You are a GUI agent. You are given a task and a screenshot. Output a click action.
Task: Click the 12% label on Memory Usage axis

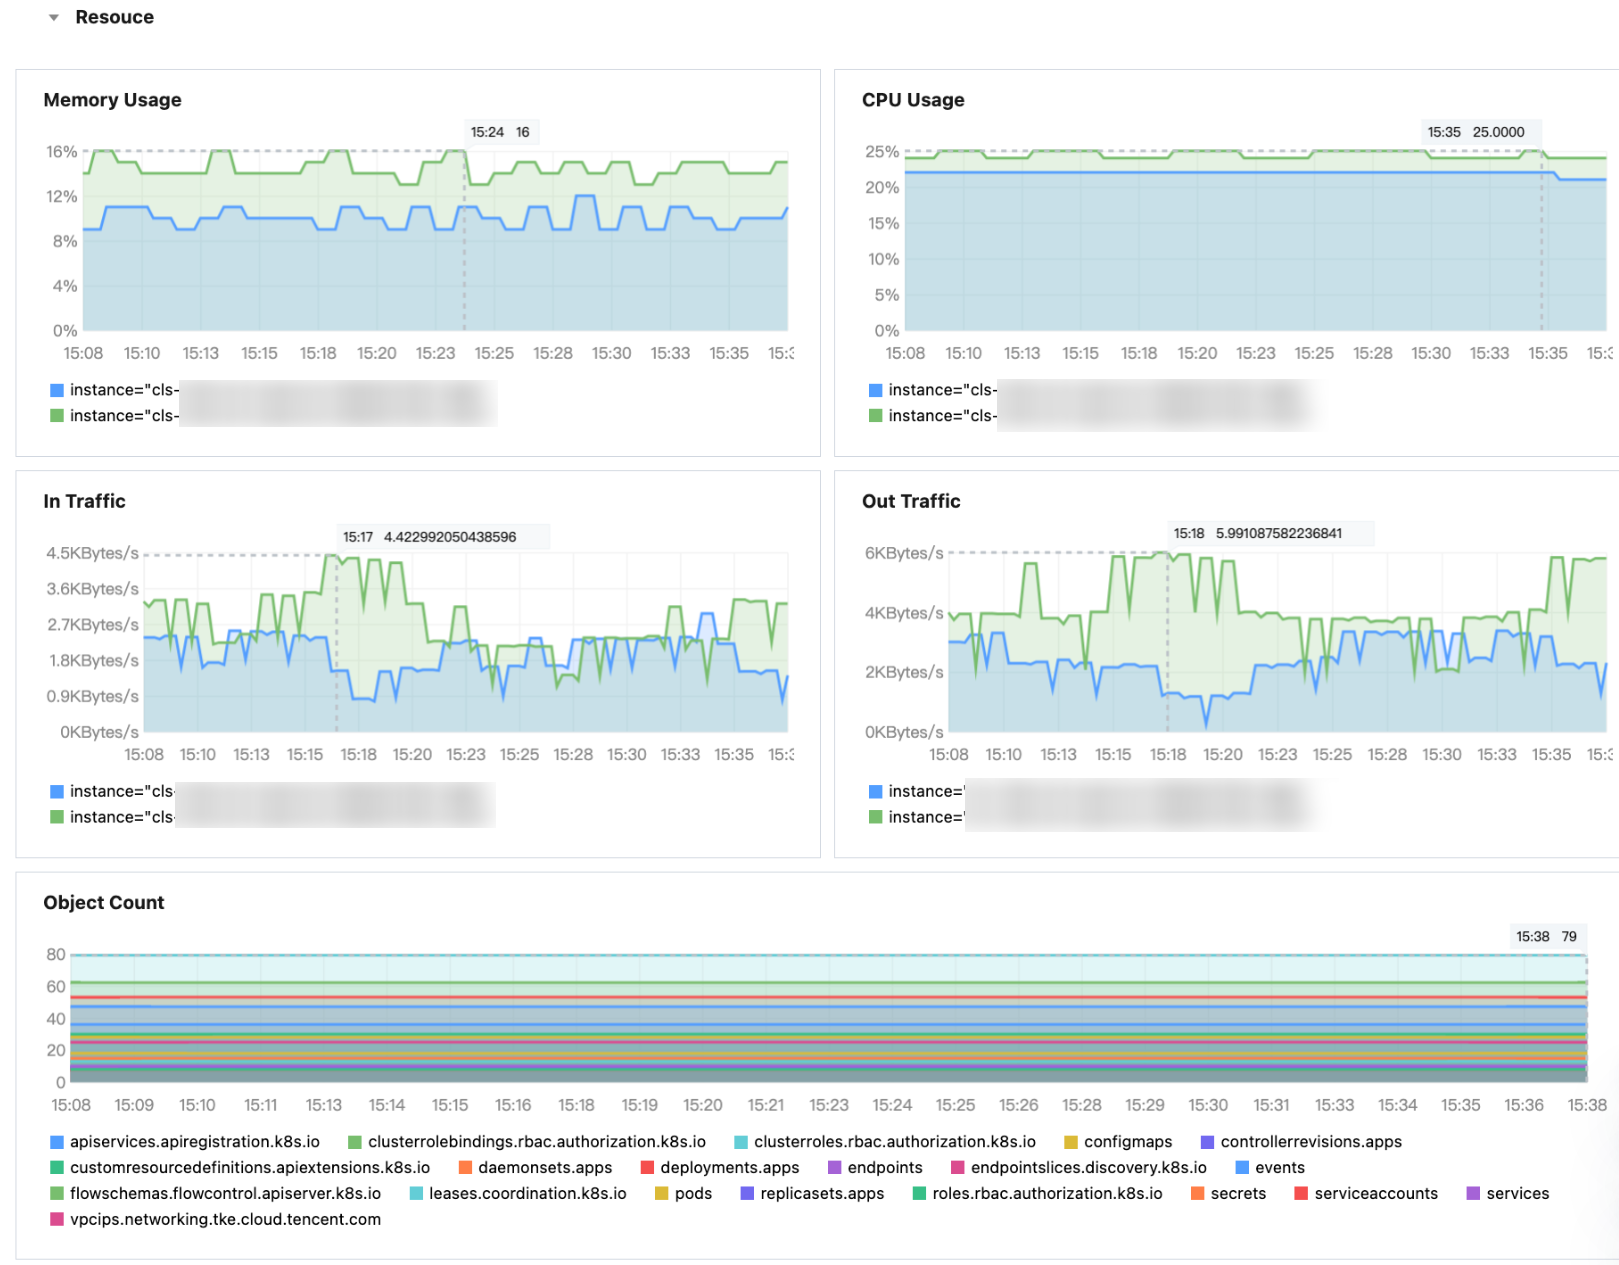click(61, 197)
